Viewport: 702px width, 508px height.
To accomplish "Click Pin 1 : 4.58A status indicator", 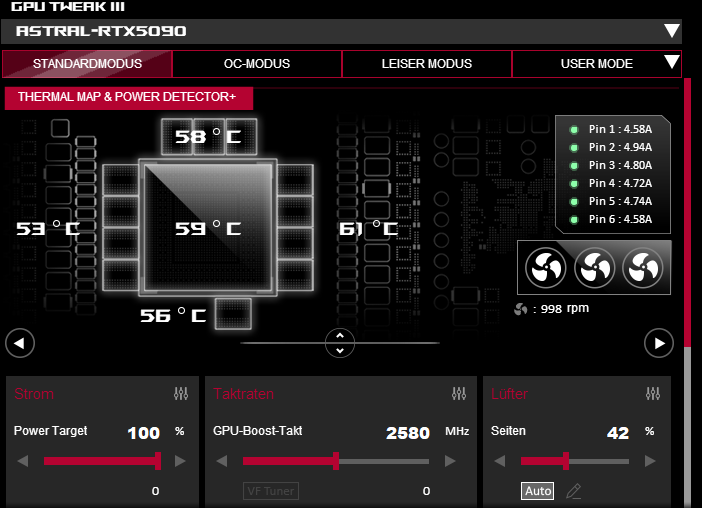I will click(x=574, y=130).
